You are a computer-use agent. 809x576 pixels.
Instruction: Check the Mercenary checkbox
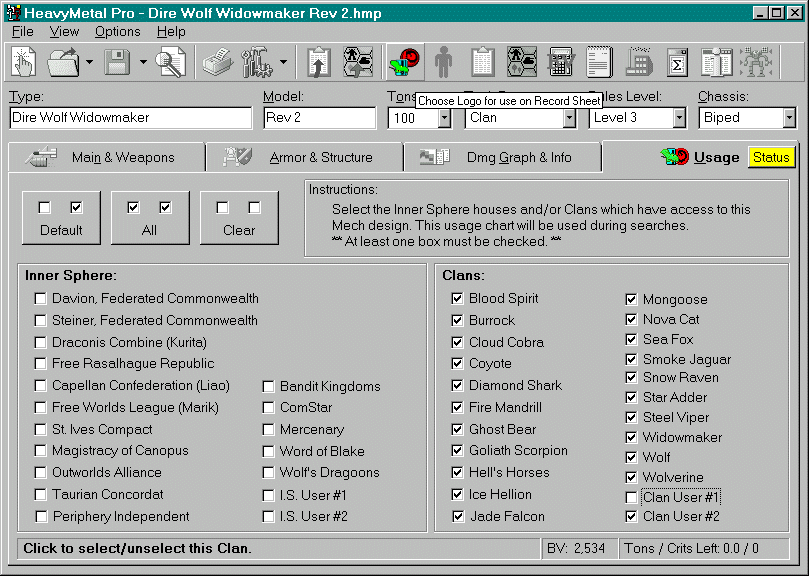click(x=268, y=429)
